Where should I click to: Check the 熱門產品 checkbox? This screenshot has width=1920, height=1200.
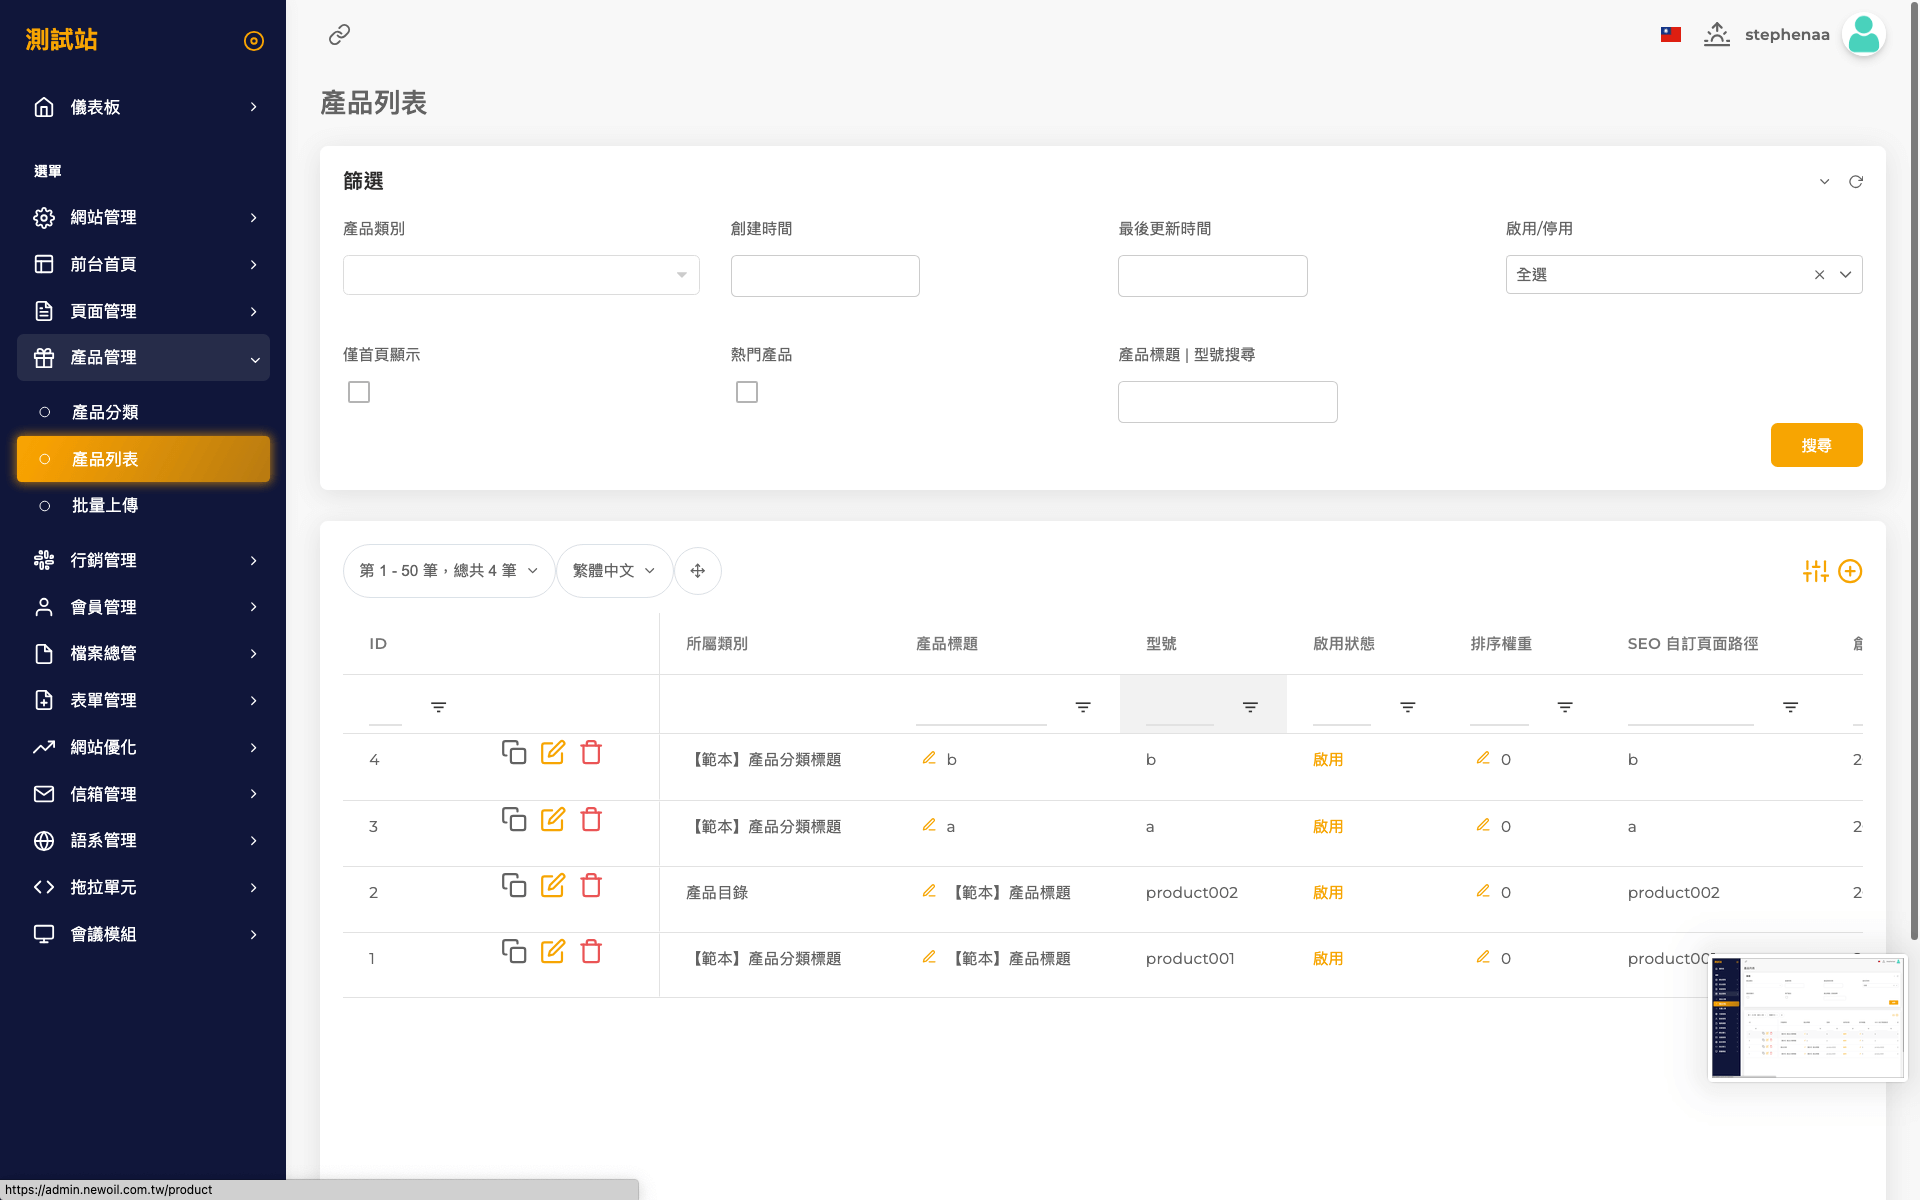coord(747,392)
